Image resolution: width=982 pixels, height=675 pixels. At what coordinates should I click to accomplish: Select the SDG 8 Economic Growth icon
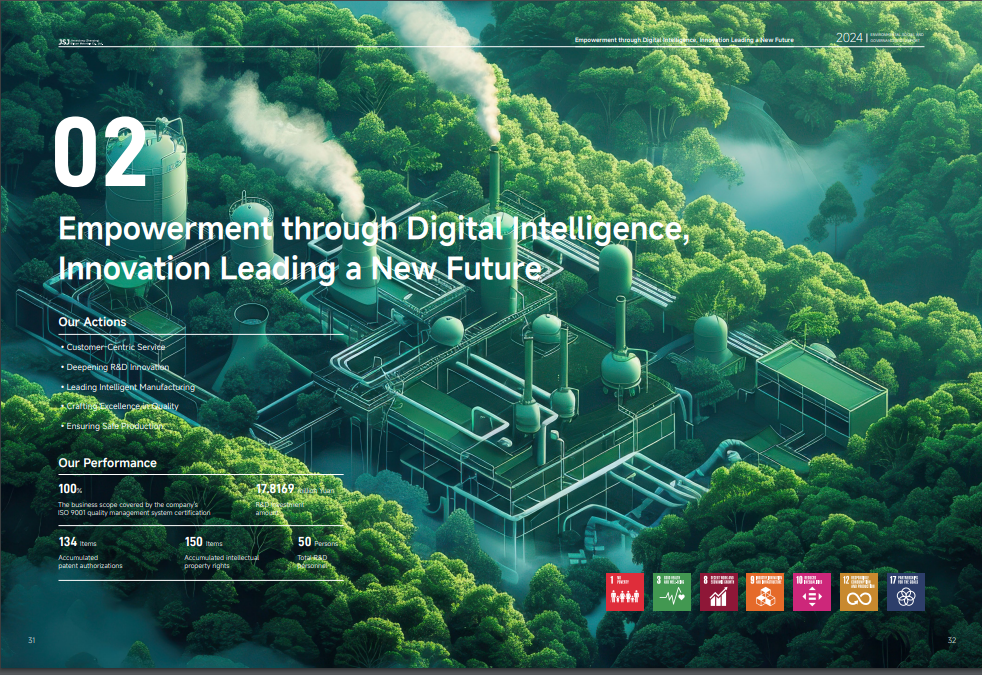coord(718,592)
